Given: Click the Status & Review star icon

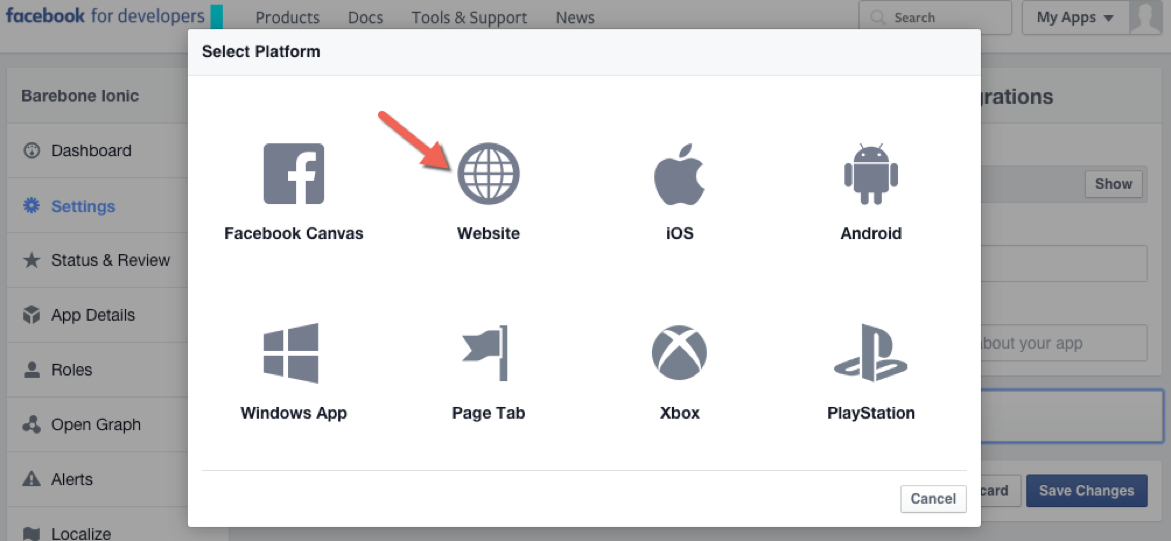Looking at the screenshot, I should click(x=31, y=260).
